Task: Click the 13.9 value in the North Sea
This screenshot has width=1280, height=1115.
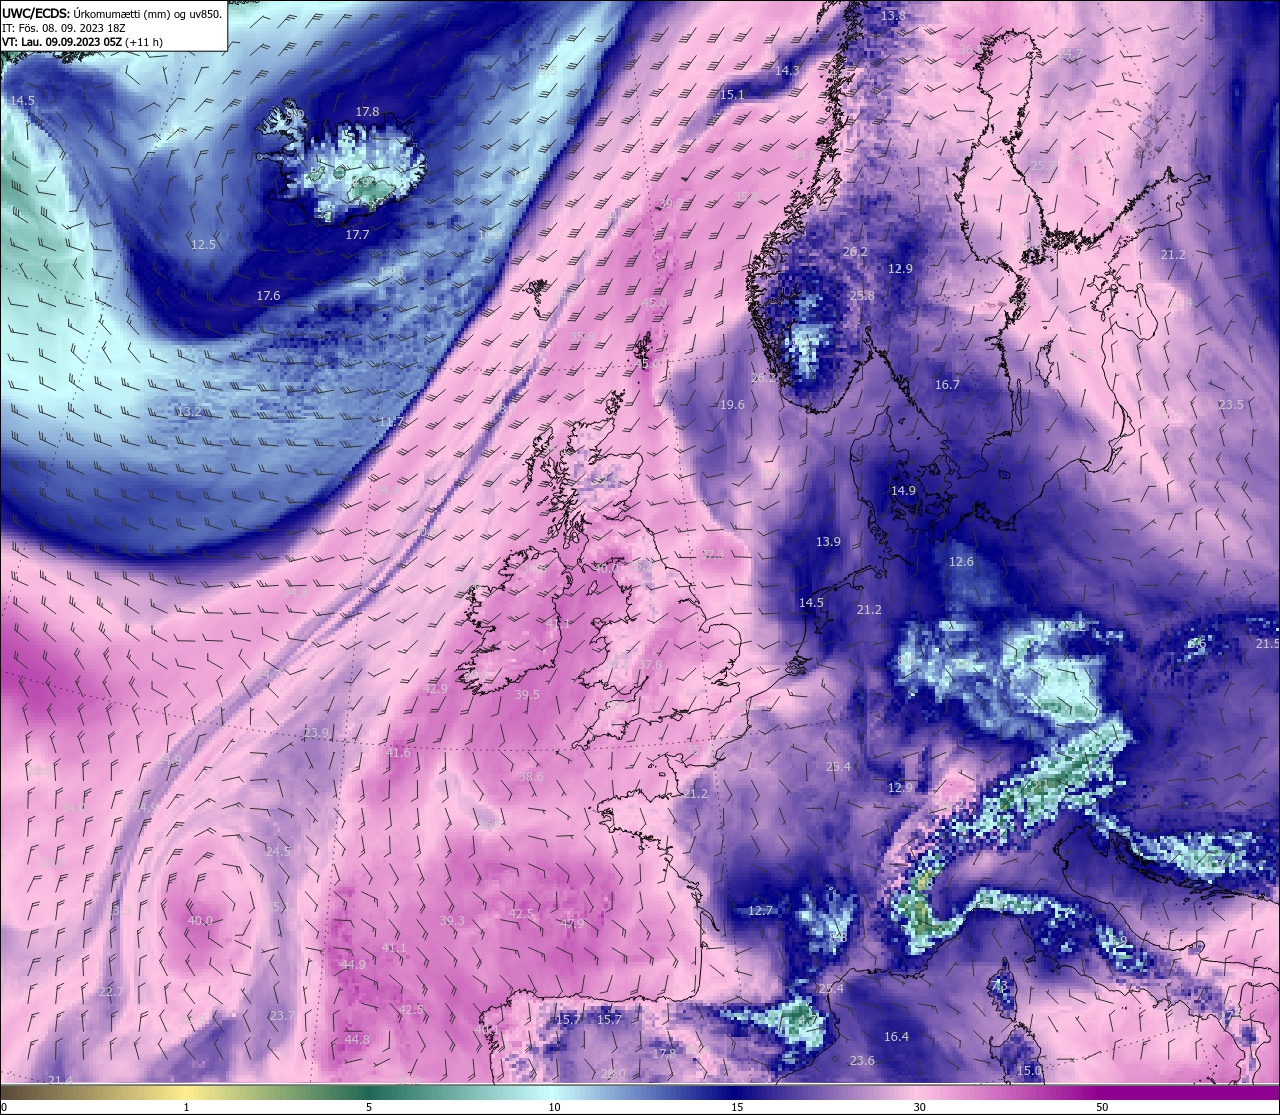Action: point(828,542)
